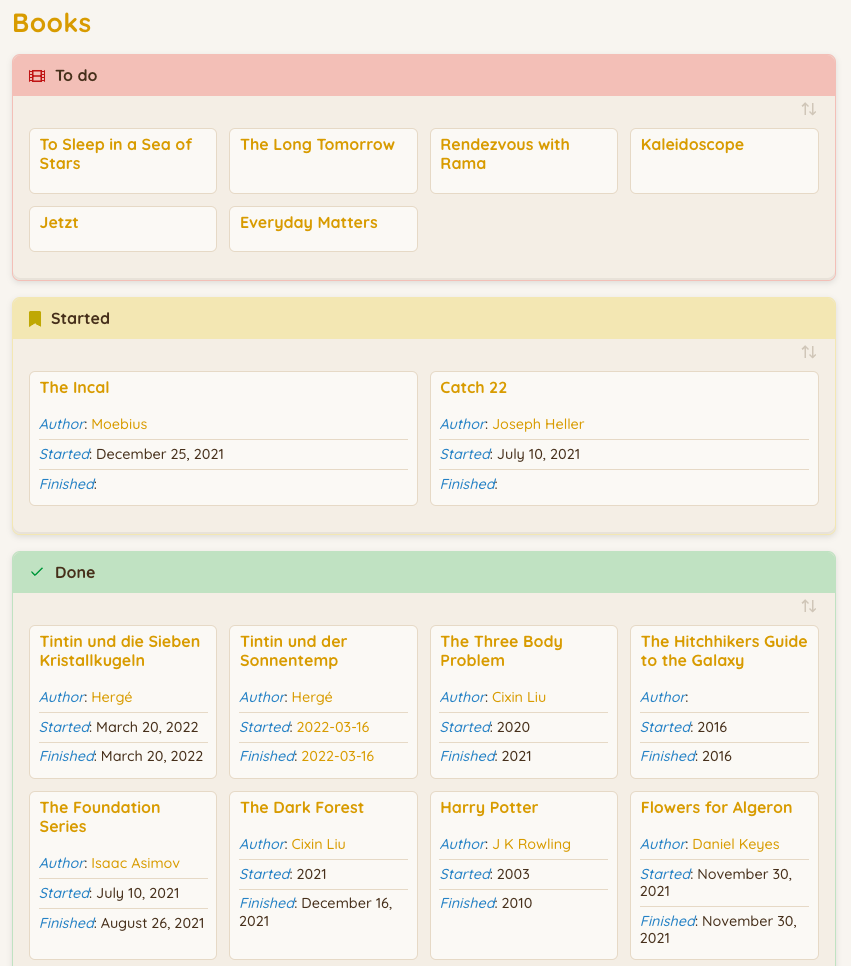This screenshot has width=851, height=966.
Task: Open Flowers for Algeron title
Action: pyautogui.click(x=716, y=808)
